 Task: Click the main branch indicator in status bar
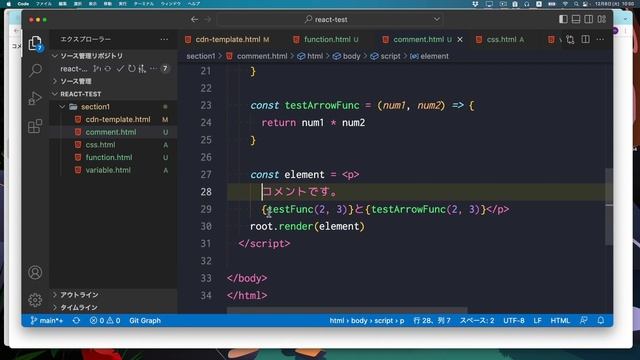tap(47, 320)
